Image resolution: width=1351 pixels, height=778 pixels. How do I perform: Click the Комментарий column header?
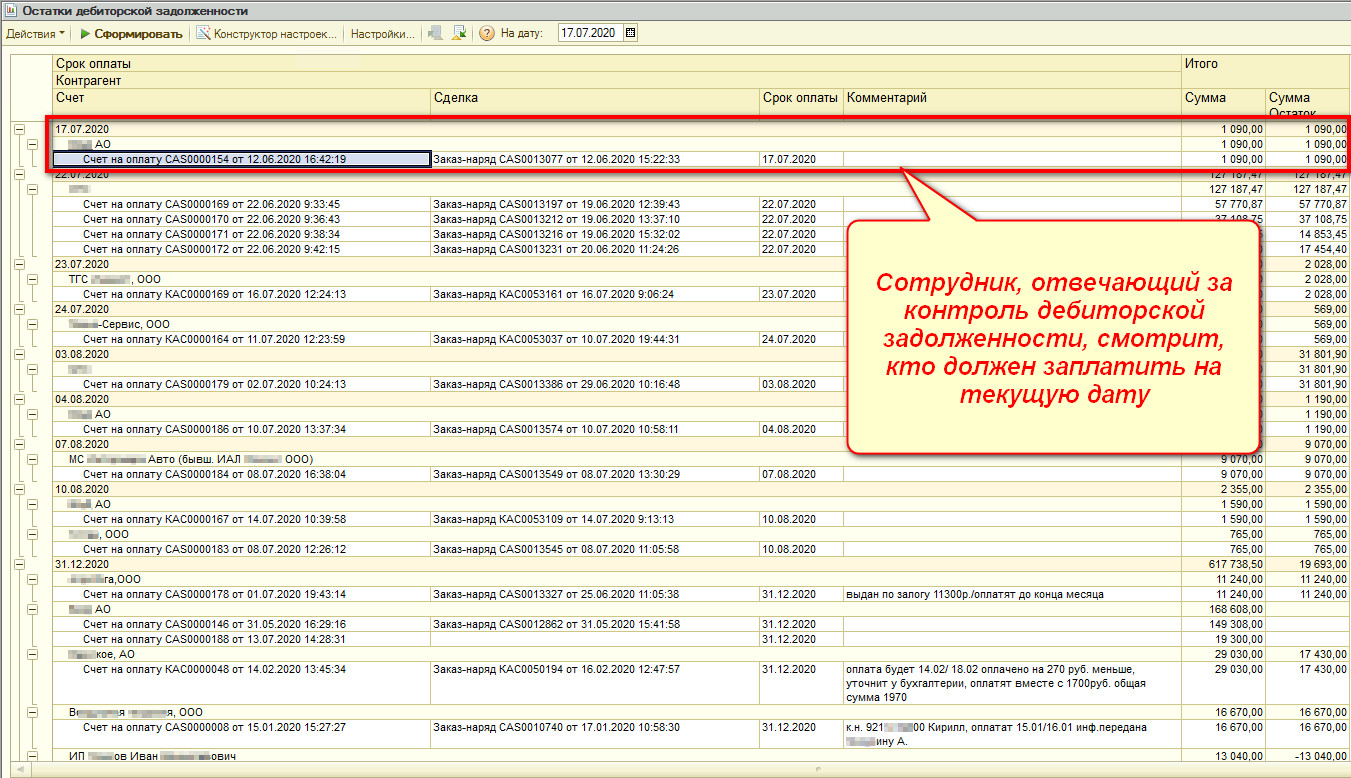[x=1012, y=104]
